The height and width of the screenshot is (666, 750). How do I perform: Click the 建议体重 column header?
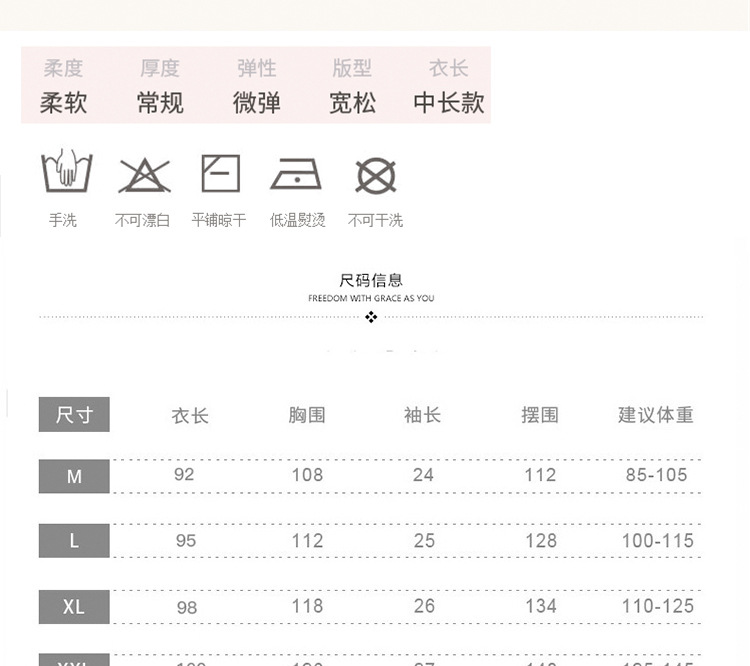[x=656, y=415]
